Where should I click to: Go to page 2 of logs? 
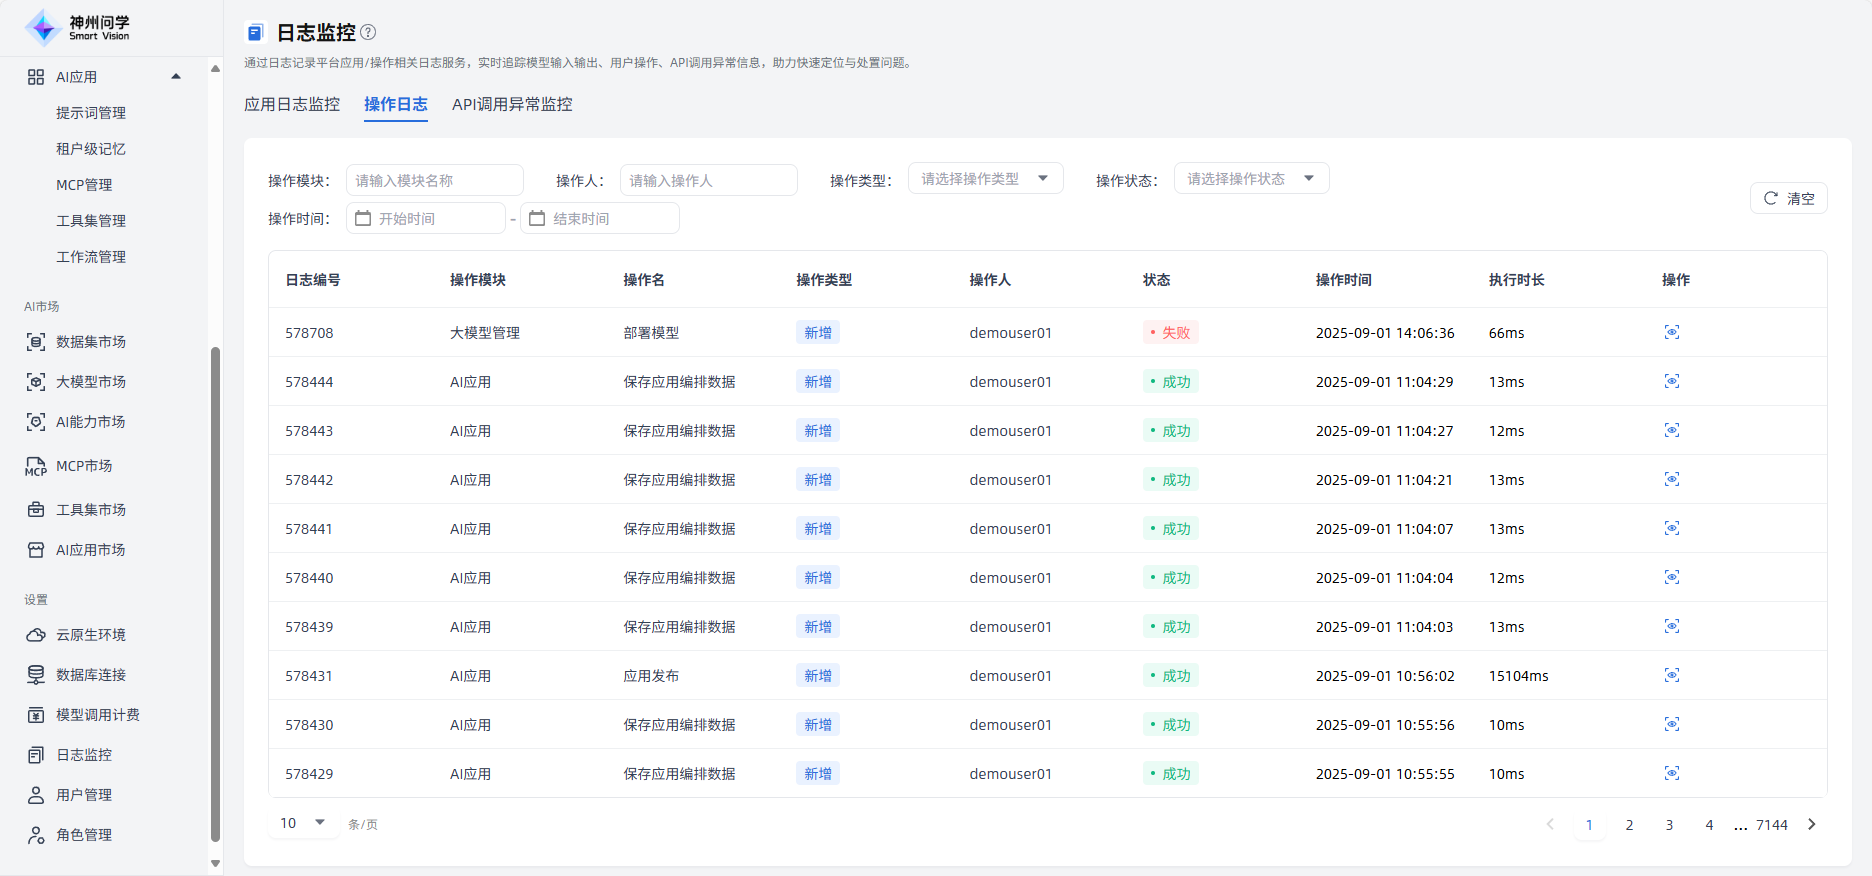click(x=1629, y=825)
